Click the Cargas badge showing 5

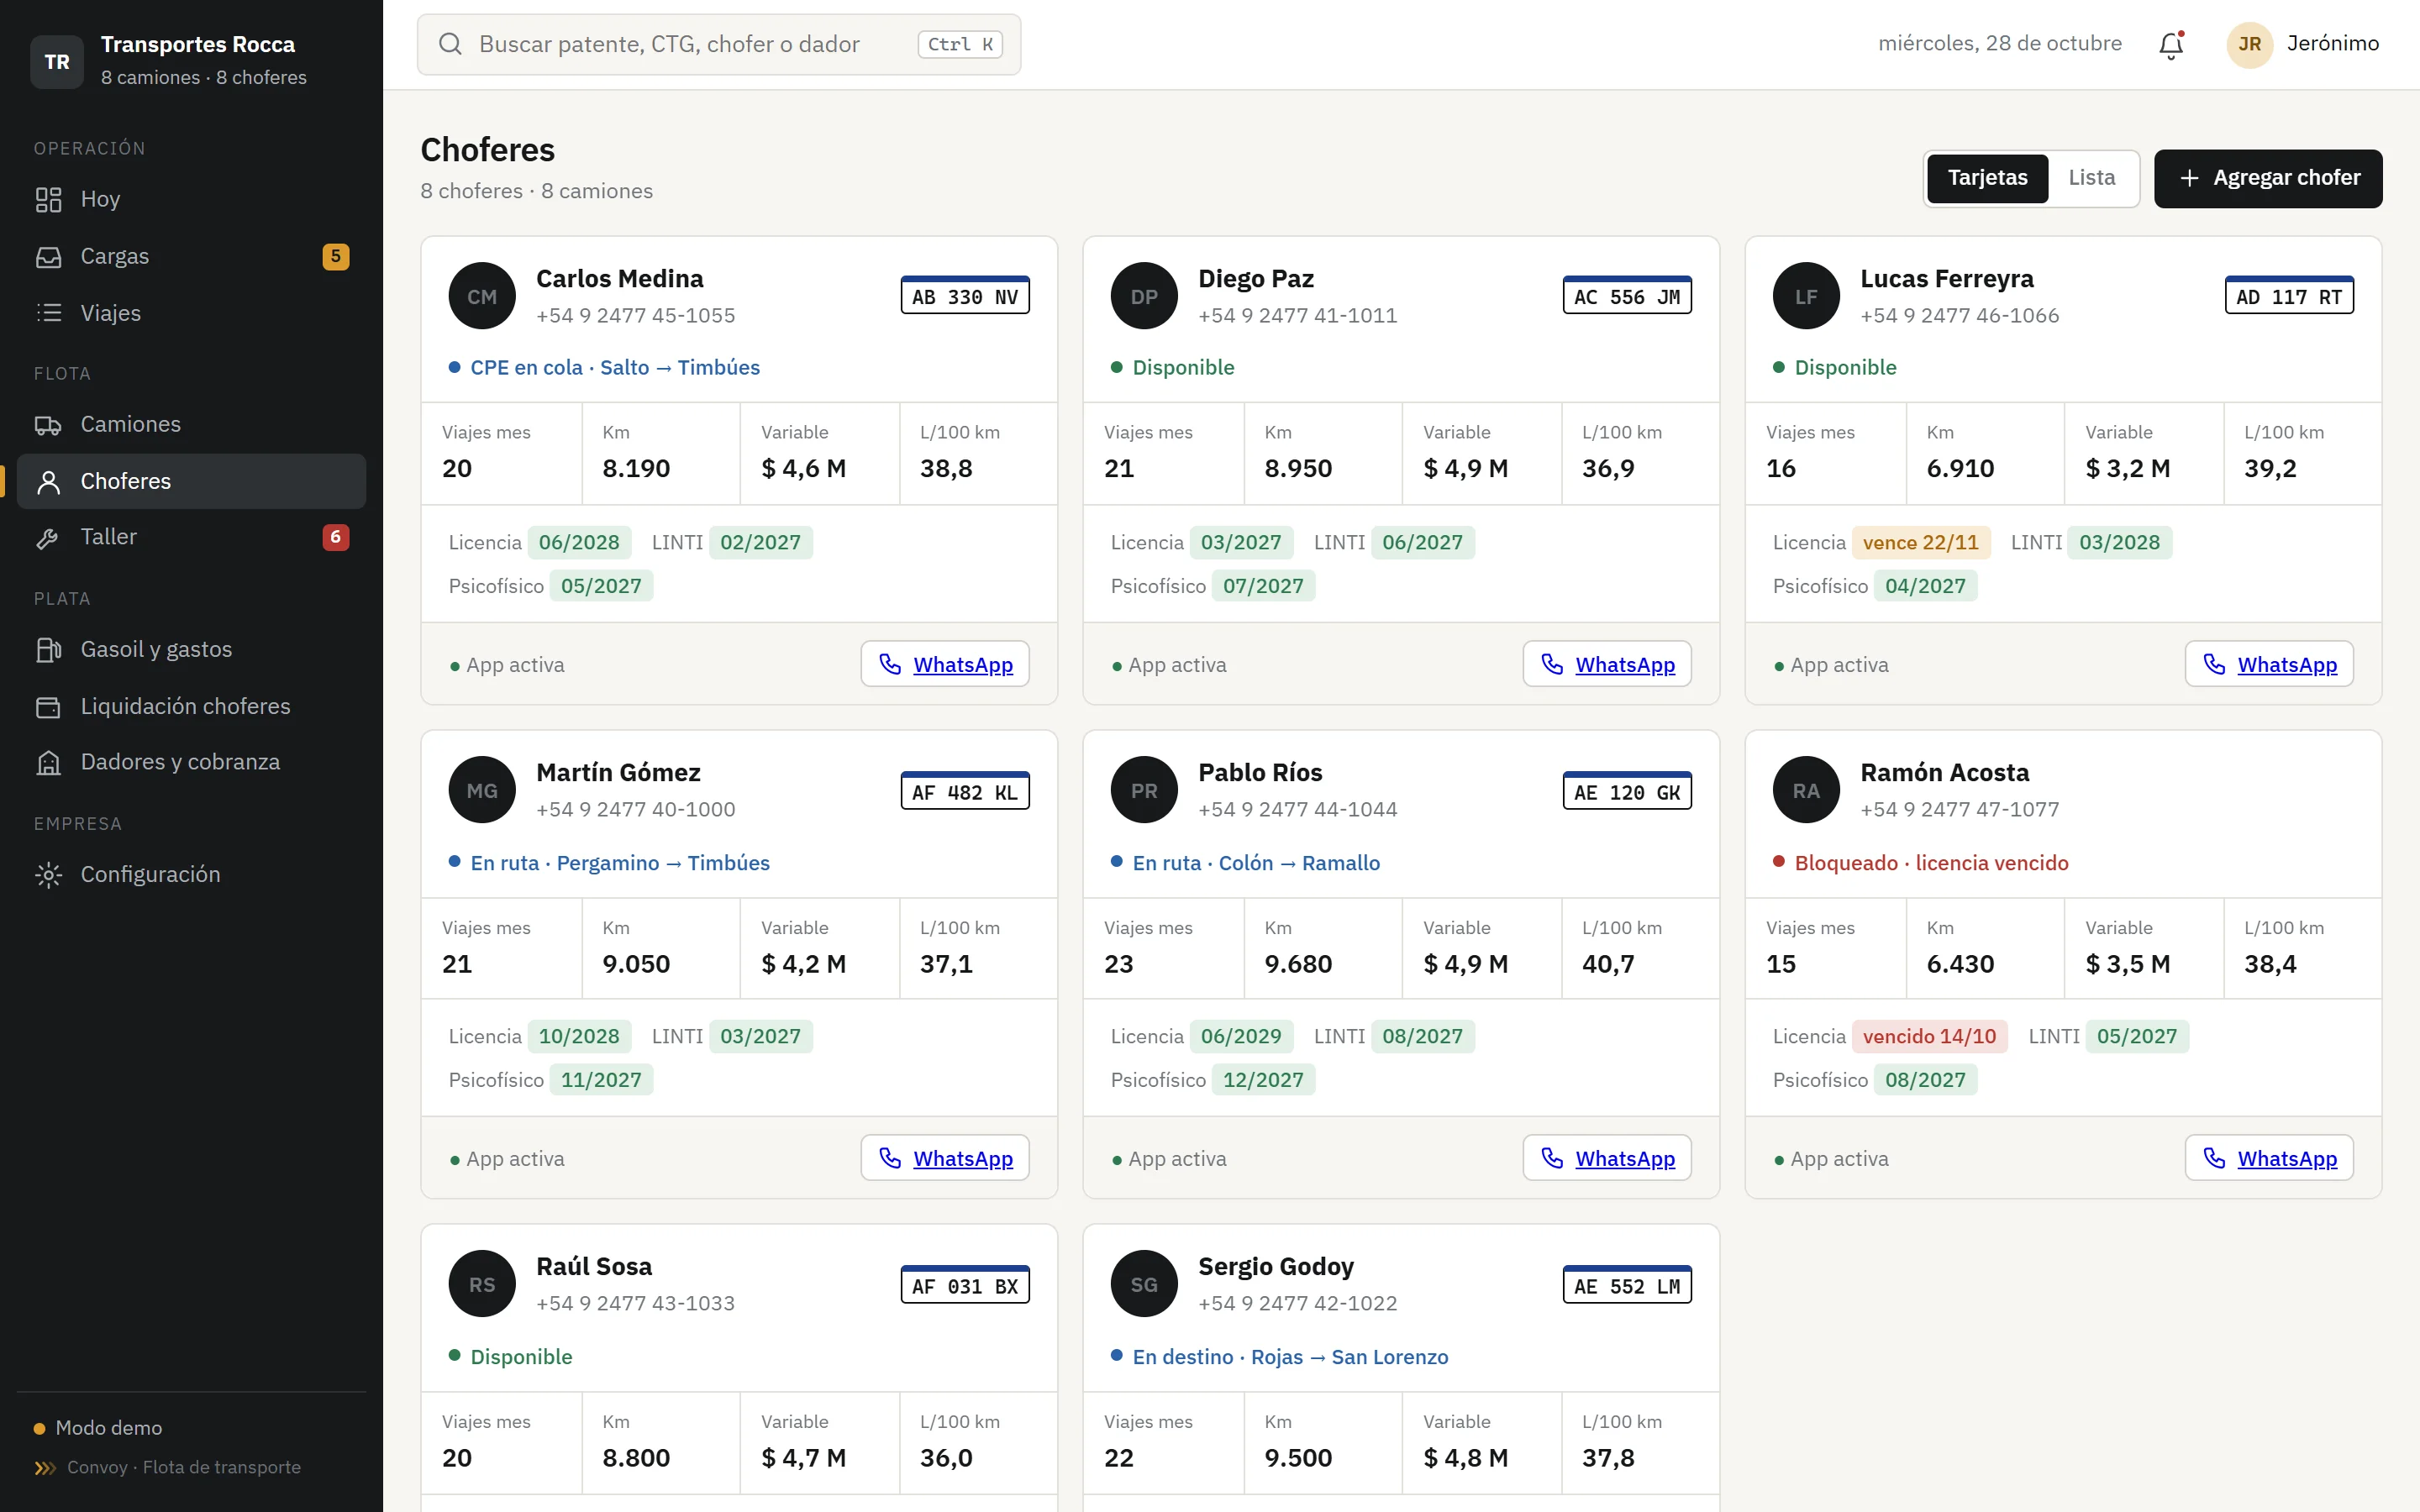pos(335,256)
